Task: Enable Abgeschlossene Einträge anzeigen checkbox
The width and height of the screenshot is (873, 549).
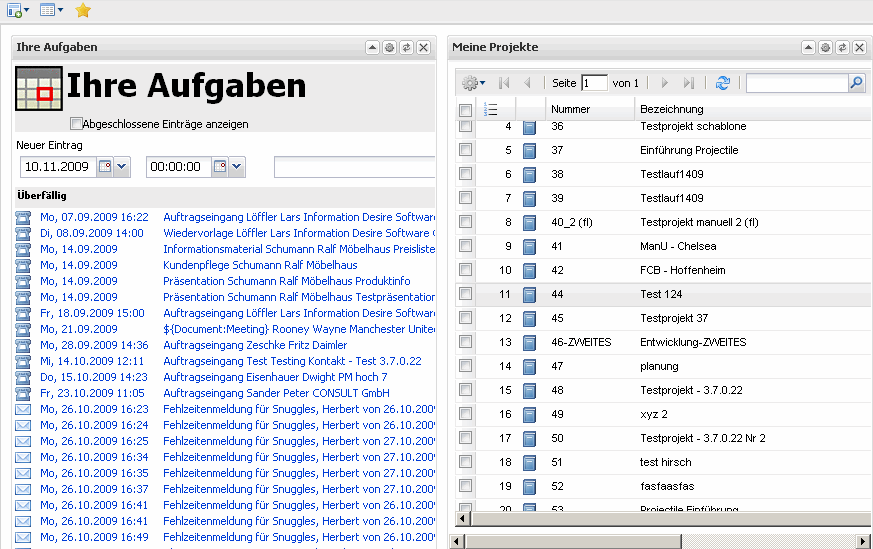Action: [76, 124]
